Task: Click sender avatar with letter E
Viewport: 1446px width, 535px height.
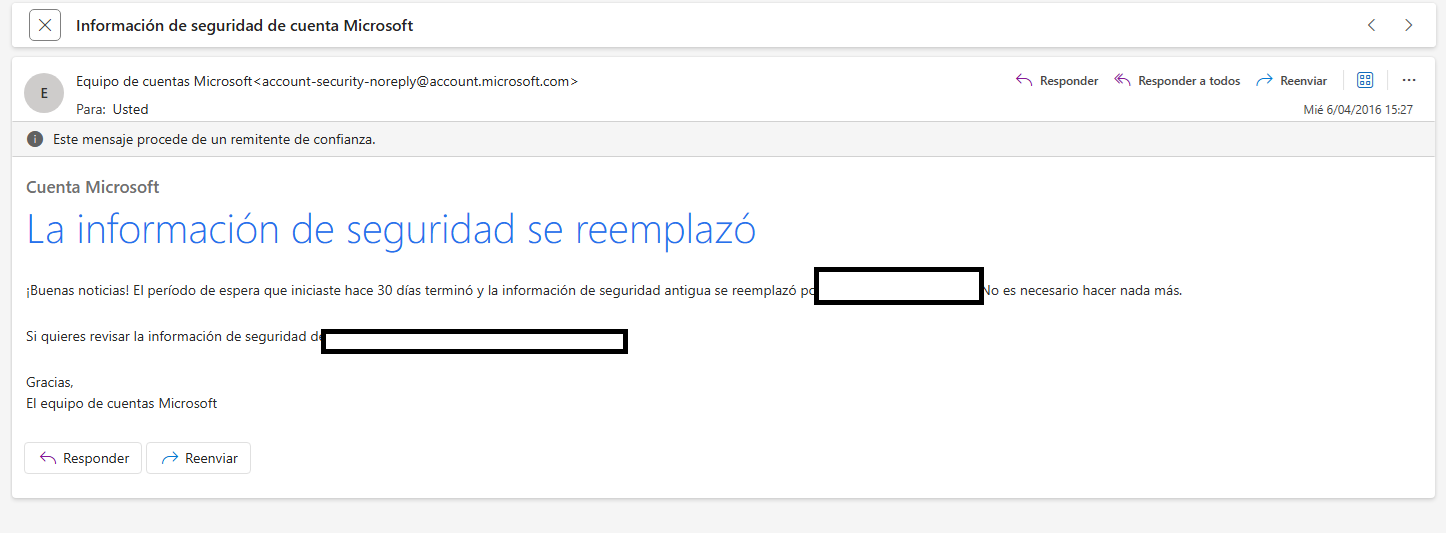Action: pyautogui.click(x=44, y=93)
